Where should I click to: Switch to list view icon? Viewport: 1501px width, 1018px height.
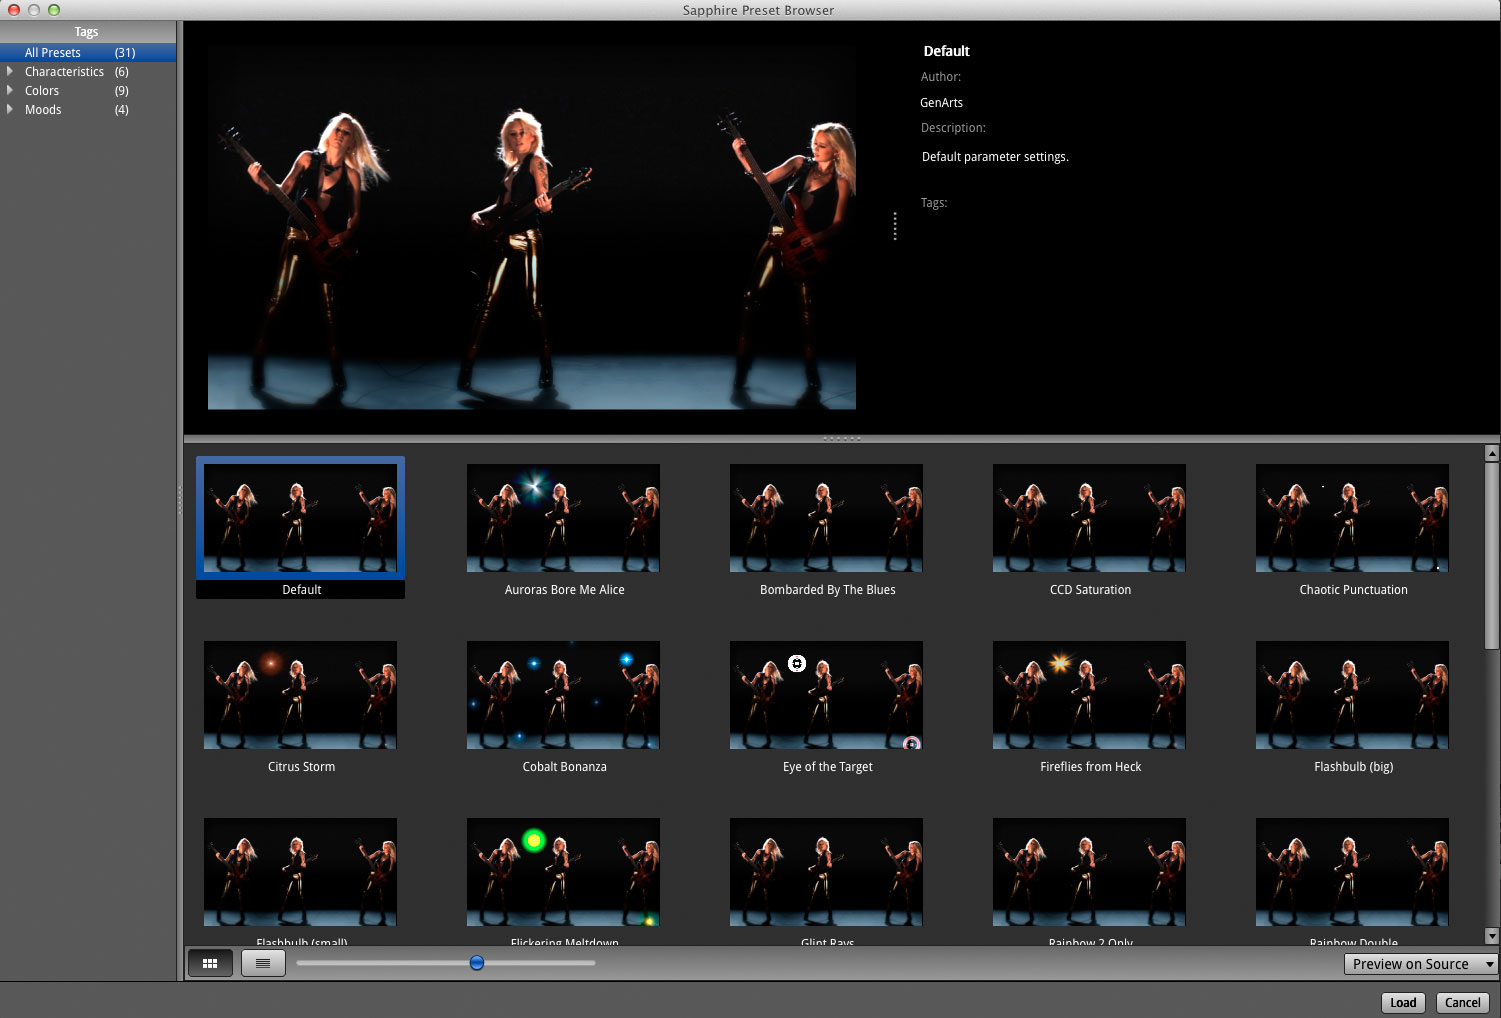pyautogui.click(x=263, y=963)
